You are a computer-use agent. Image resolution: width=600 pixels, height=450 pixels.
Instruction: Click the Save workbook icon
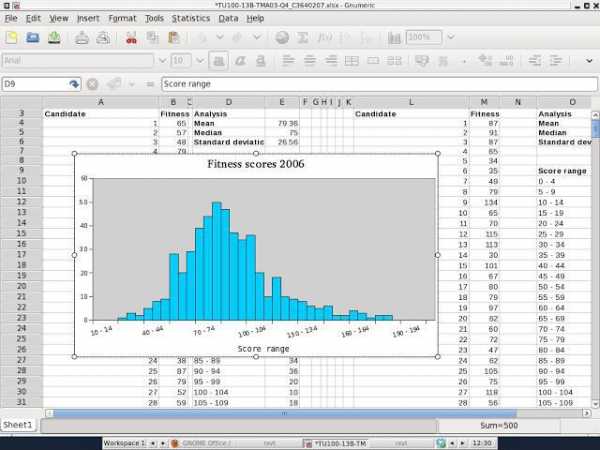tap(54, 38)
